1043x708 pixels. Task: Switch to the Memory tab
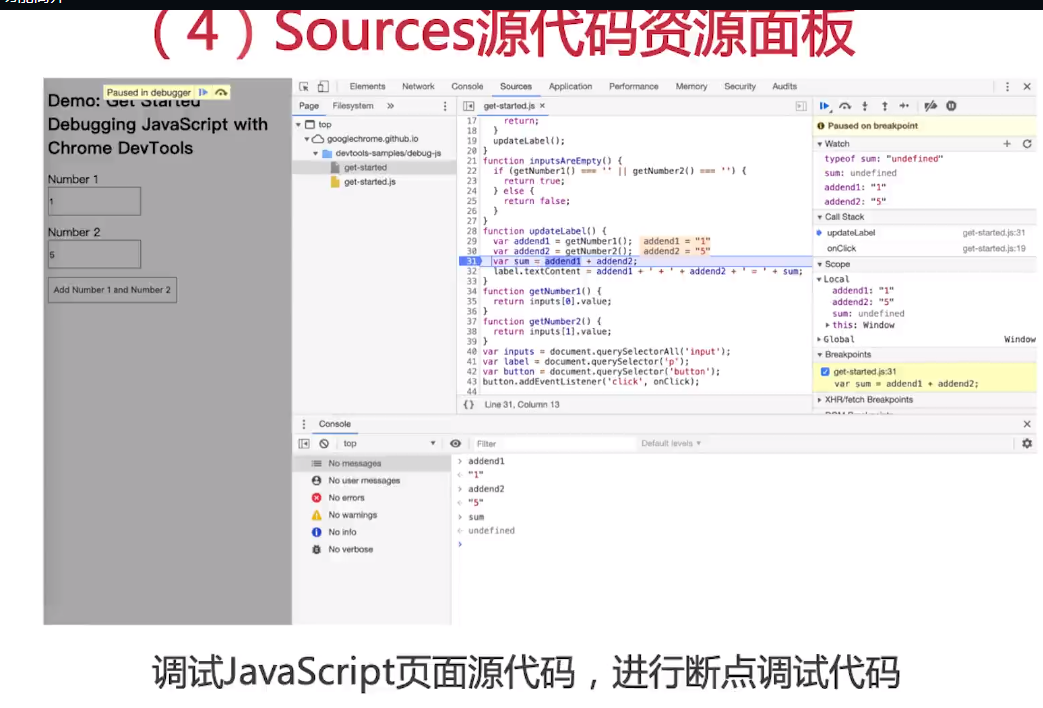[691, 87]
